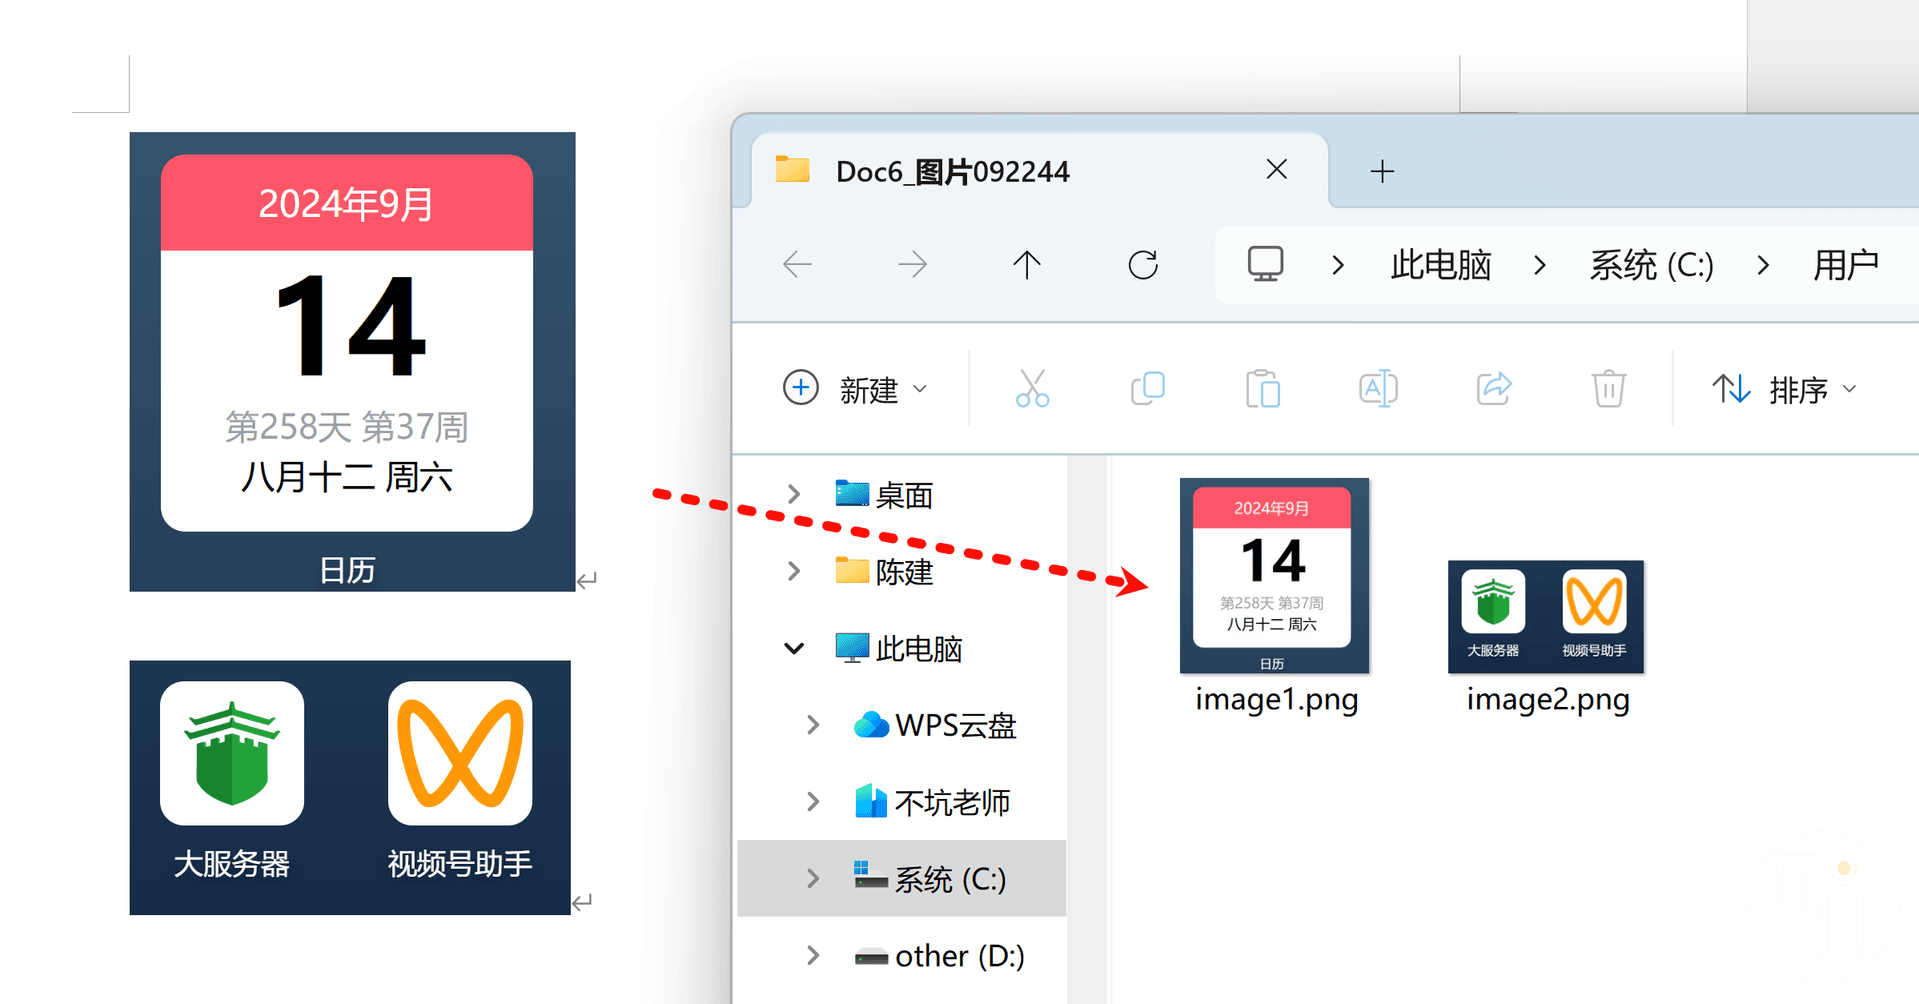Select the image2.png thumbnail
Viewport: 1919px width, 1004px height.
[x=1546, y=617]
